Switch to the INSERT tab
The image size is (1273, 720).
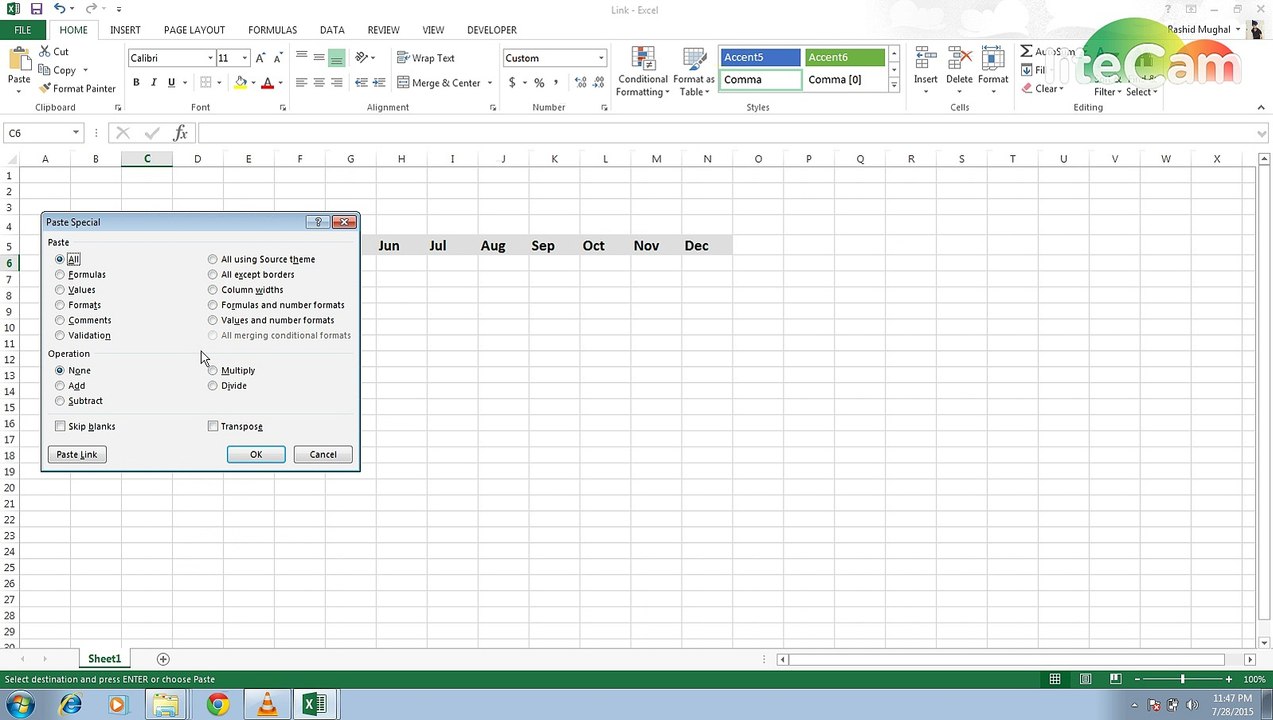125,30
